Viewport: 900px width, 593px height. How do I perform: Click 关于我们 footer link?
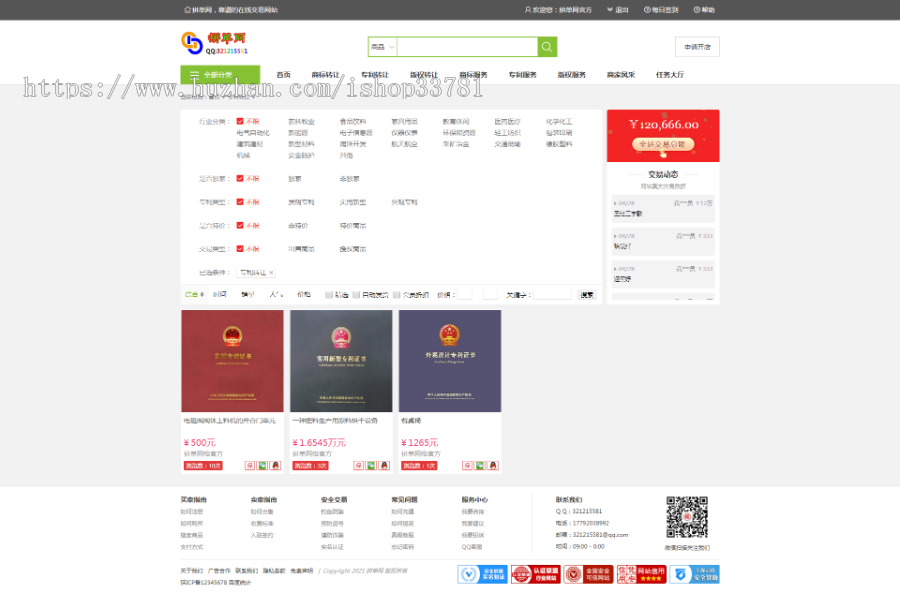coord(192,571)
